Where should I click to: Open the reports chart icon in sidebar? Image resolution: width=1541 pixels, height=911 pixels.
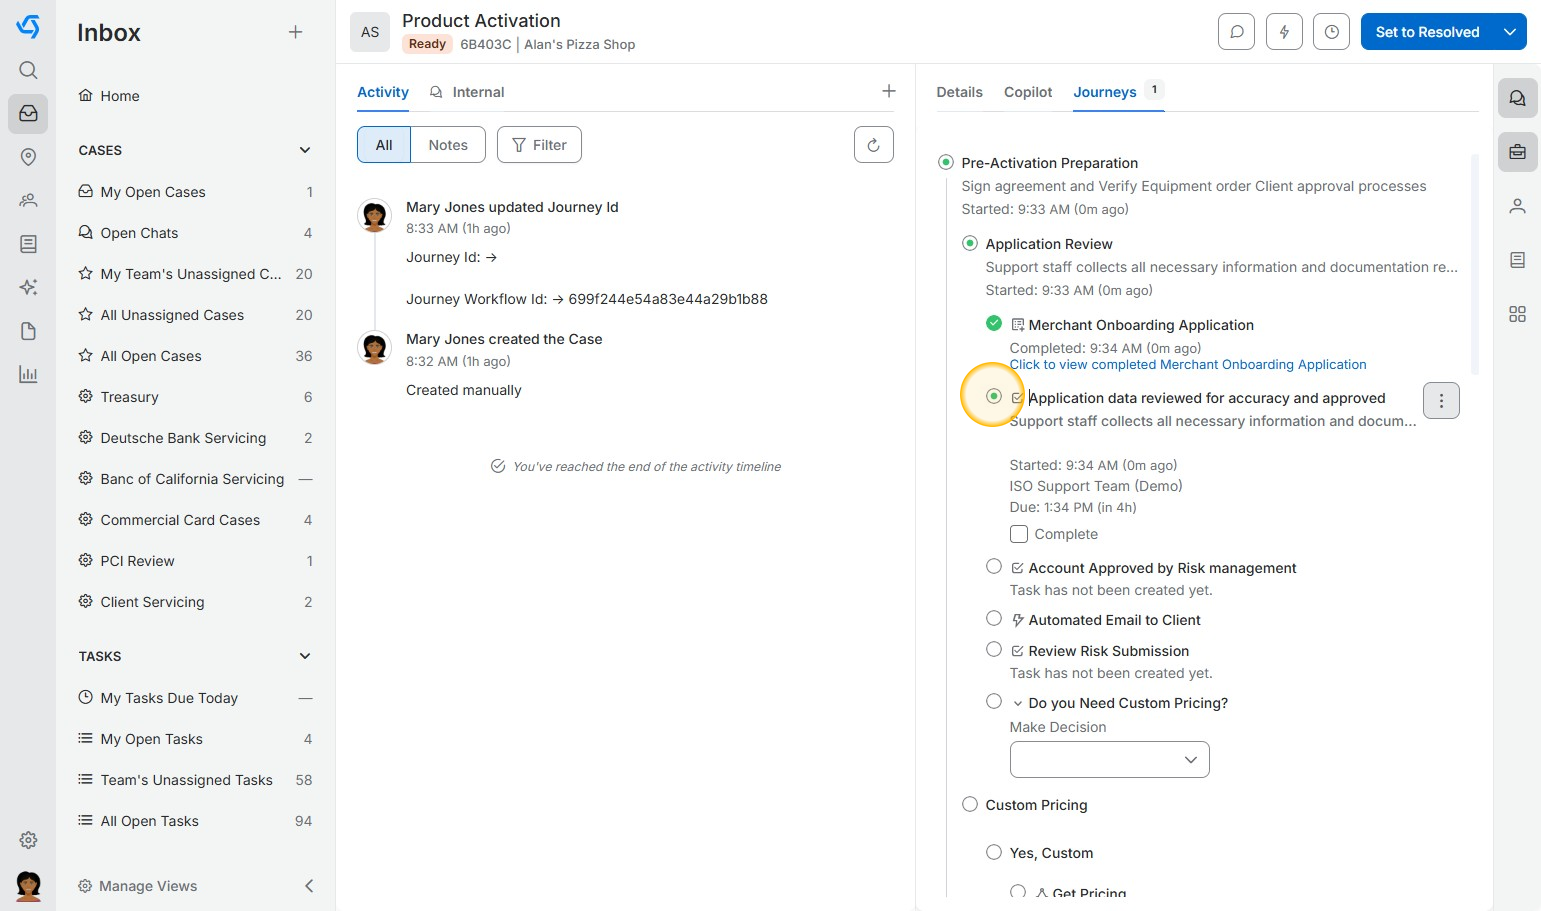[x=28, y=375]
